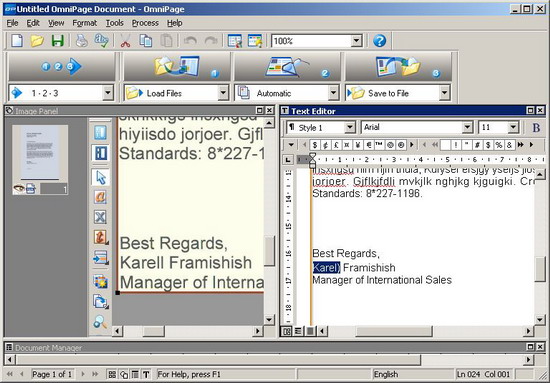
Task: Click the Page 1 of 1 field
Action: click(52, 374)
